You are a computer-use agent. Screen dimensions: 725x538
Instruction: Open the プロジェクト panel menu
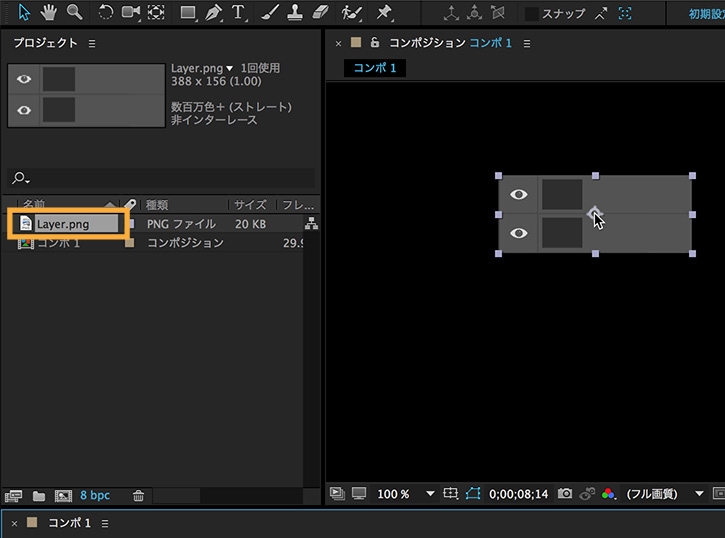click(x=92, y=44)
